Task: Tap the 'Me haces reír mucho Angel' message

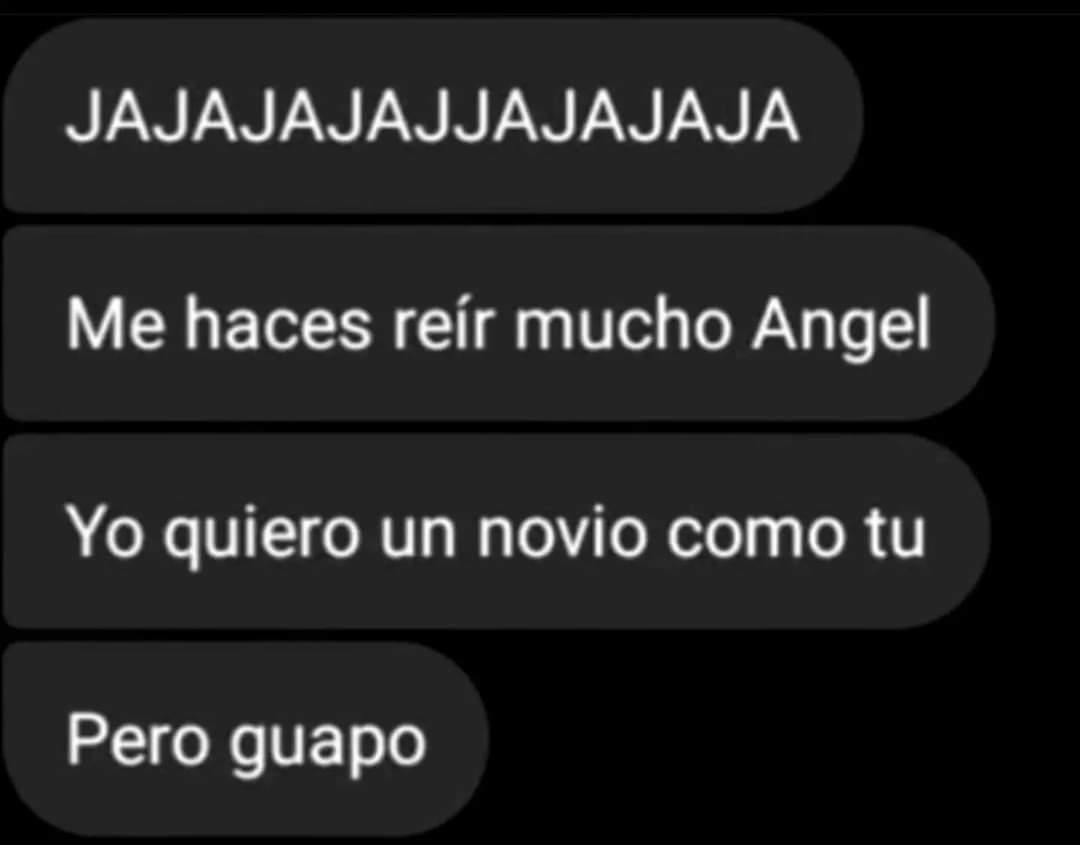Action: 498,323
